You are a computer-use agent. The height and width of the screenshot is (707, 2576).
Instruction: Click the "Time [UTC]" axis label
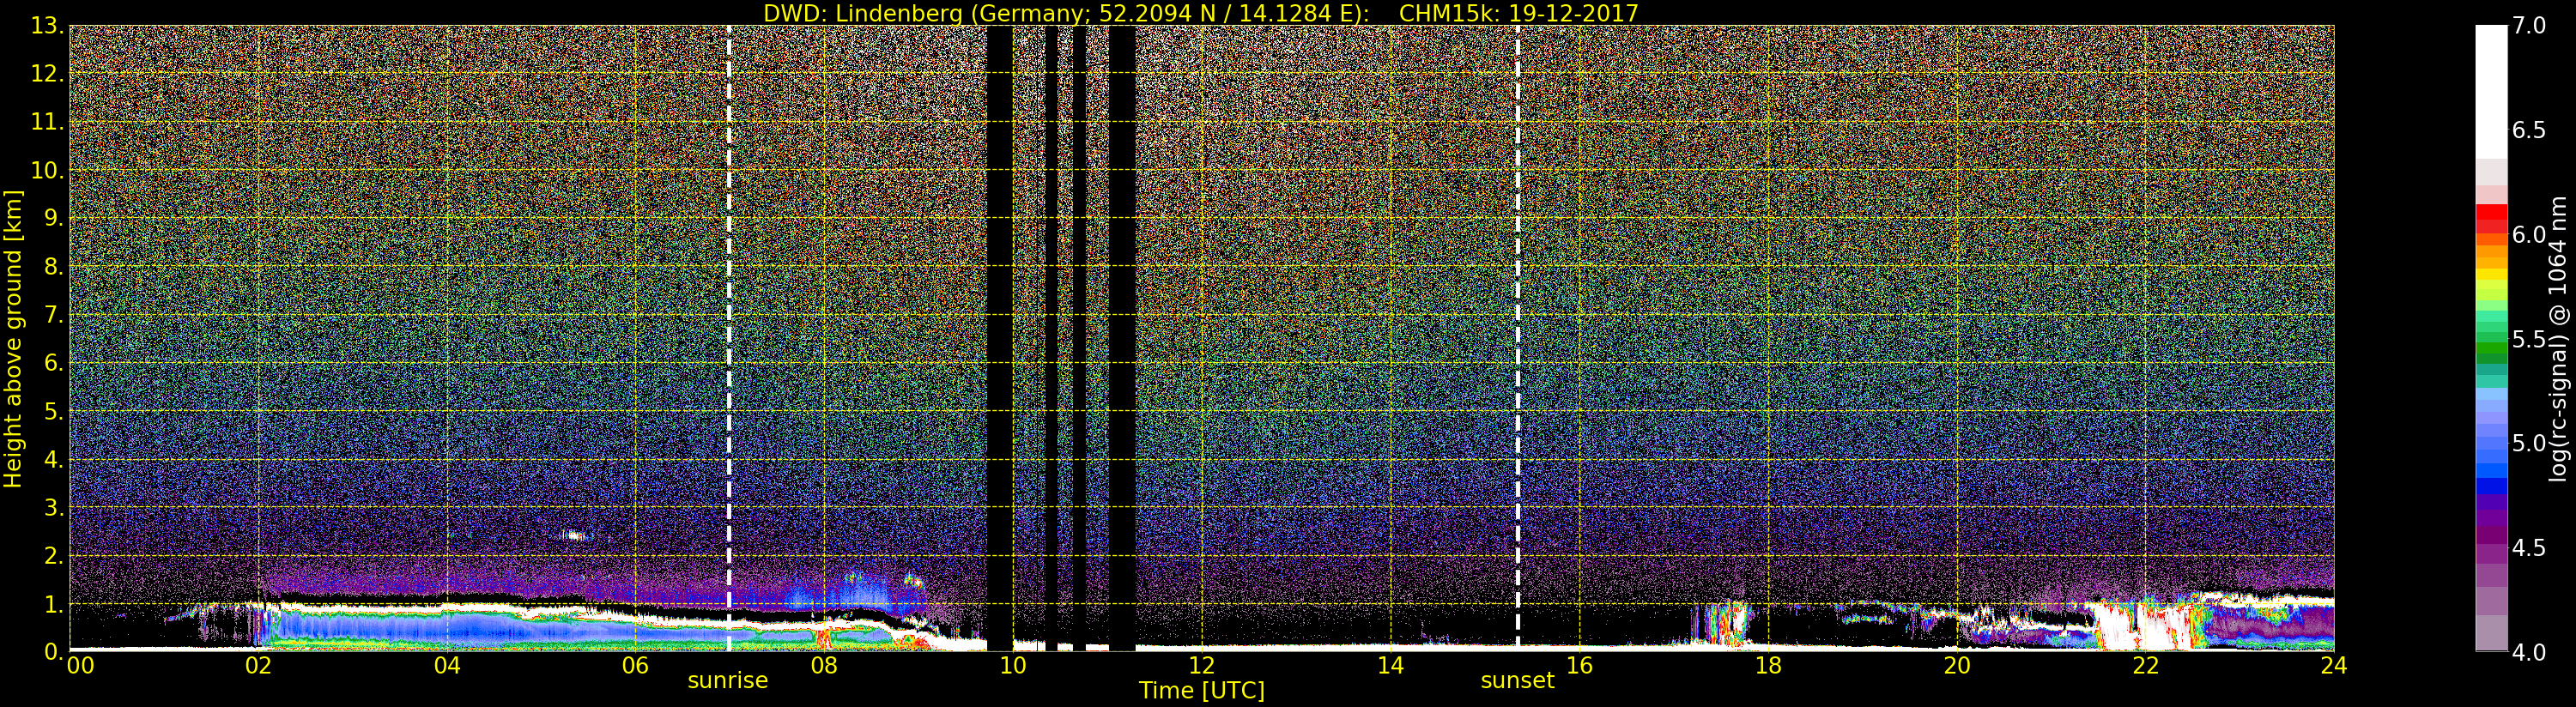[1201, 691]
